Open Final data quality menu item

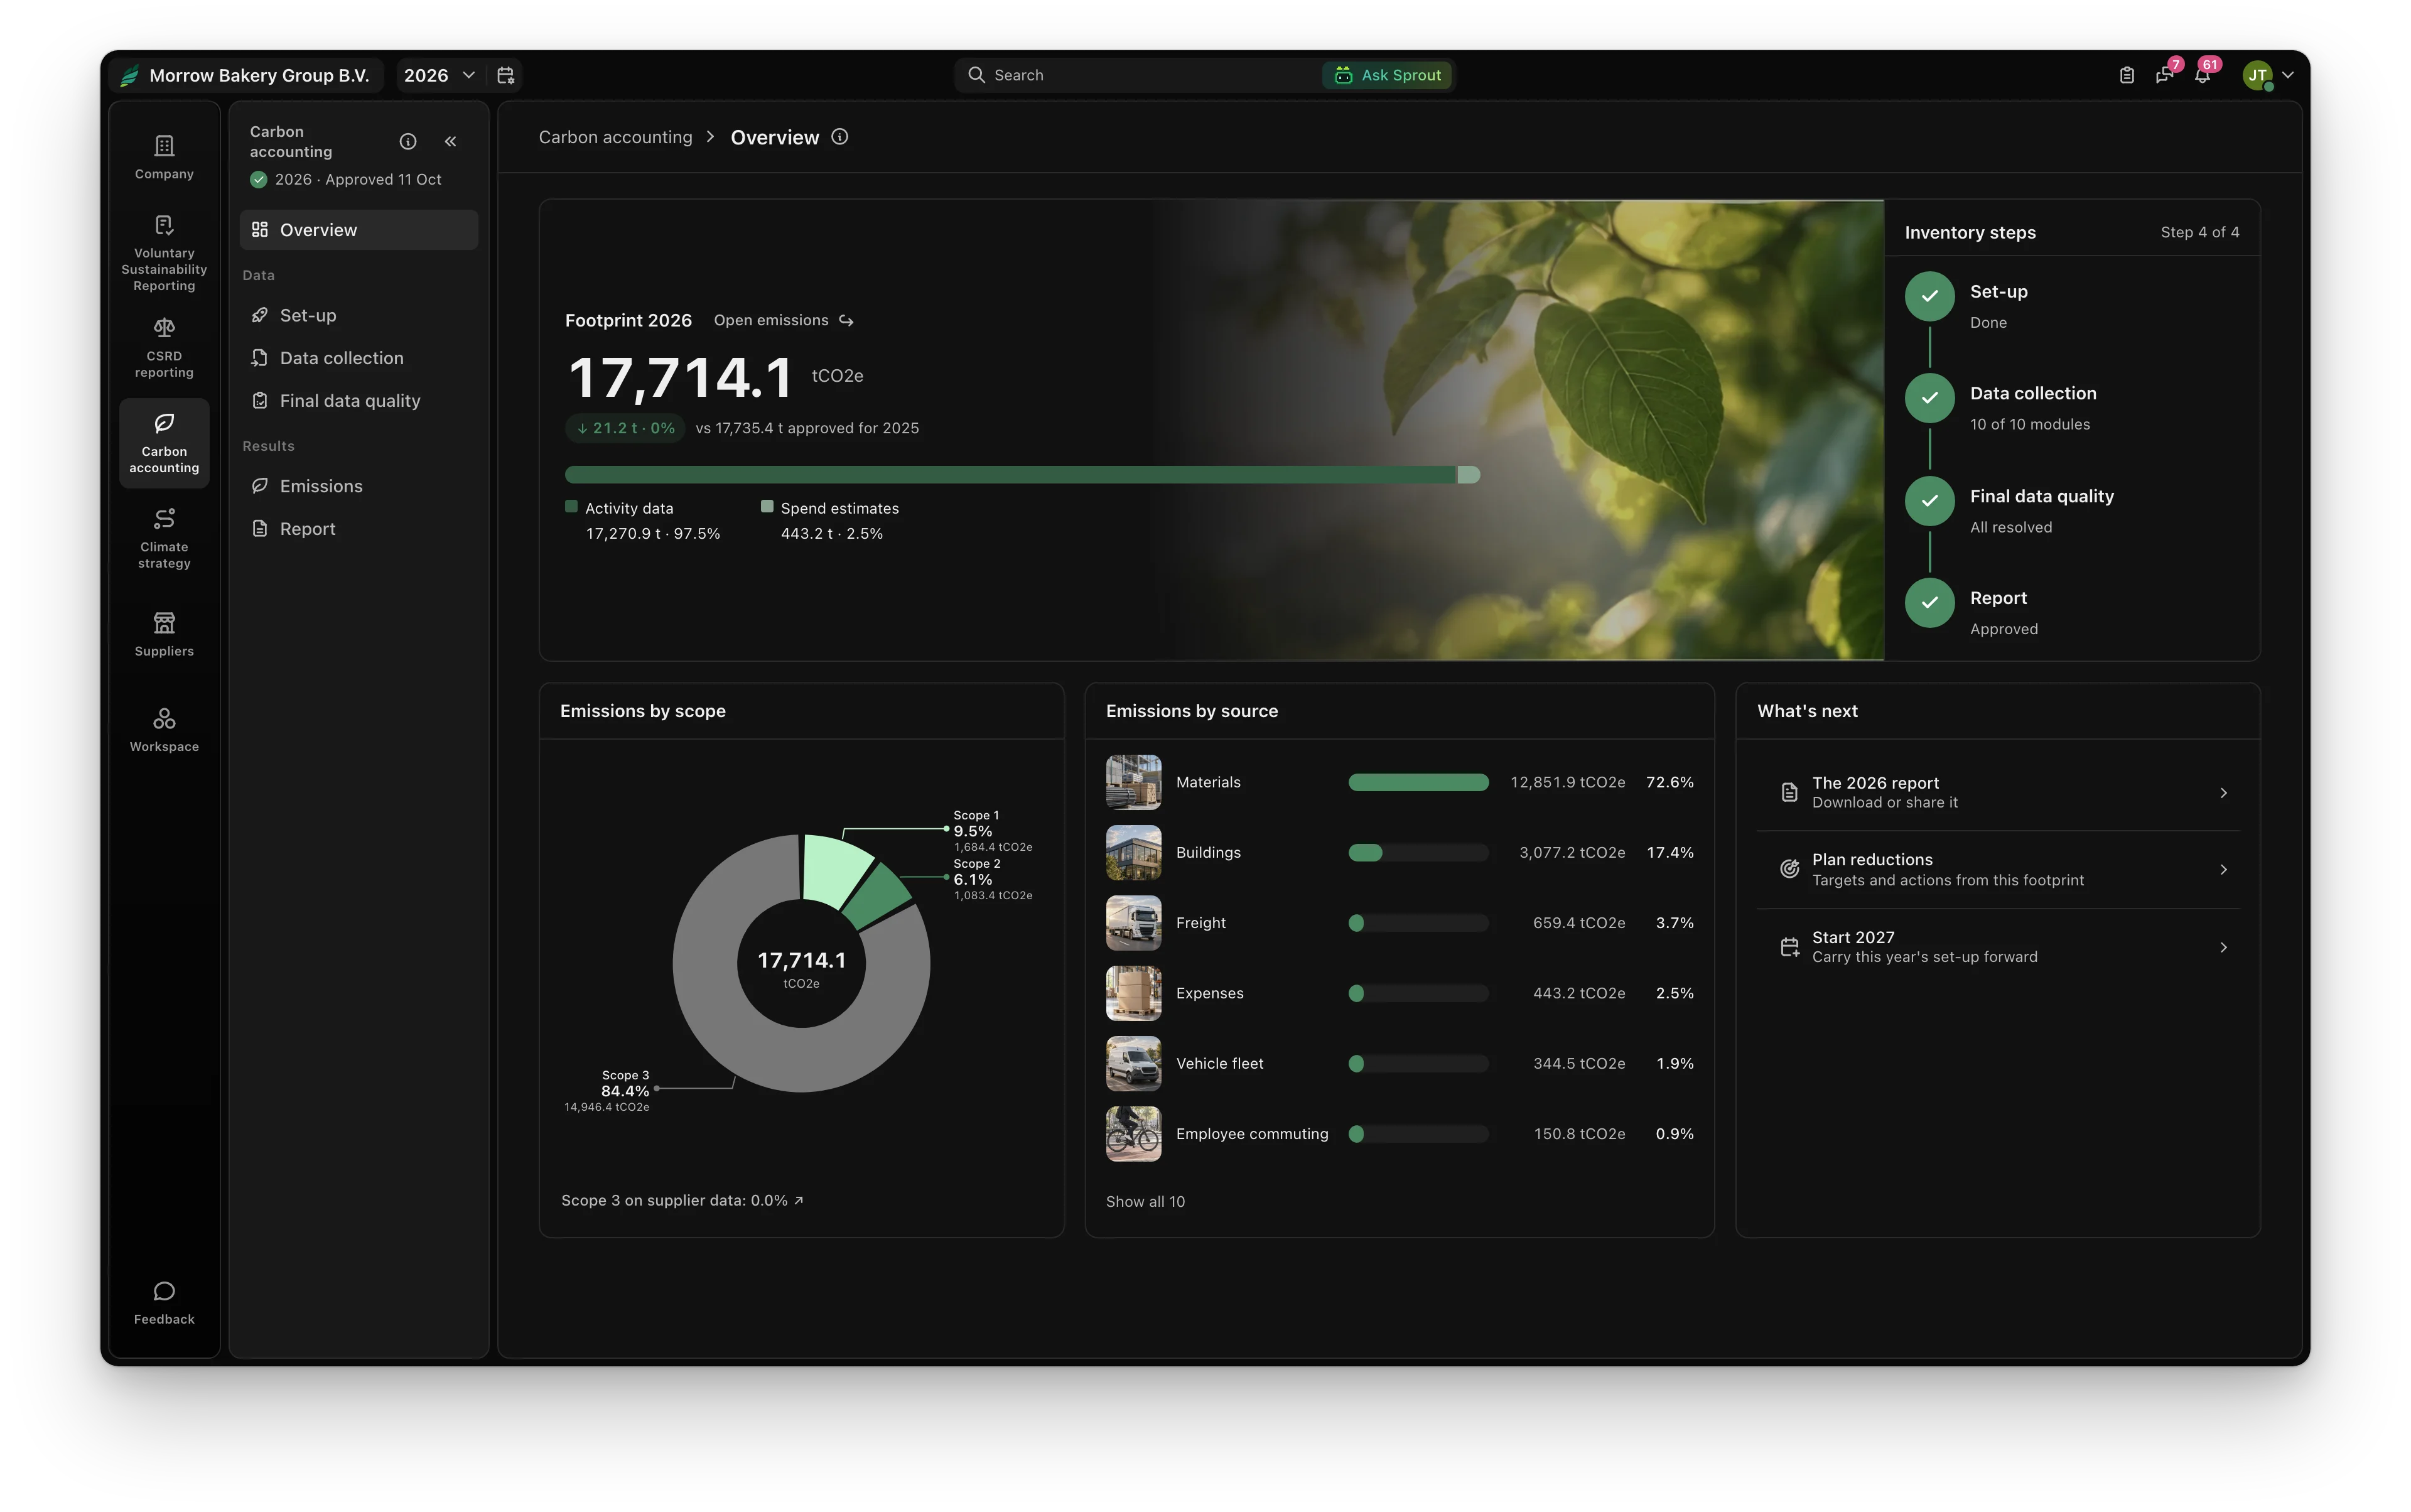(x=359, y=401)
